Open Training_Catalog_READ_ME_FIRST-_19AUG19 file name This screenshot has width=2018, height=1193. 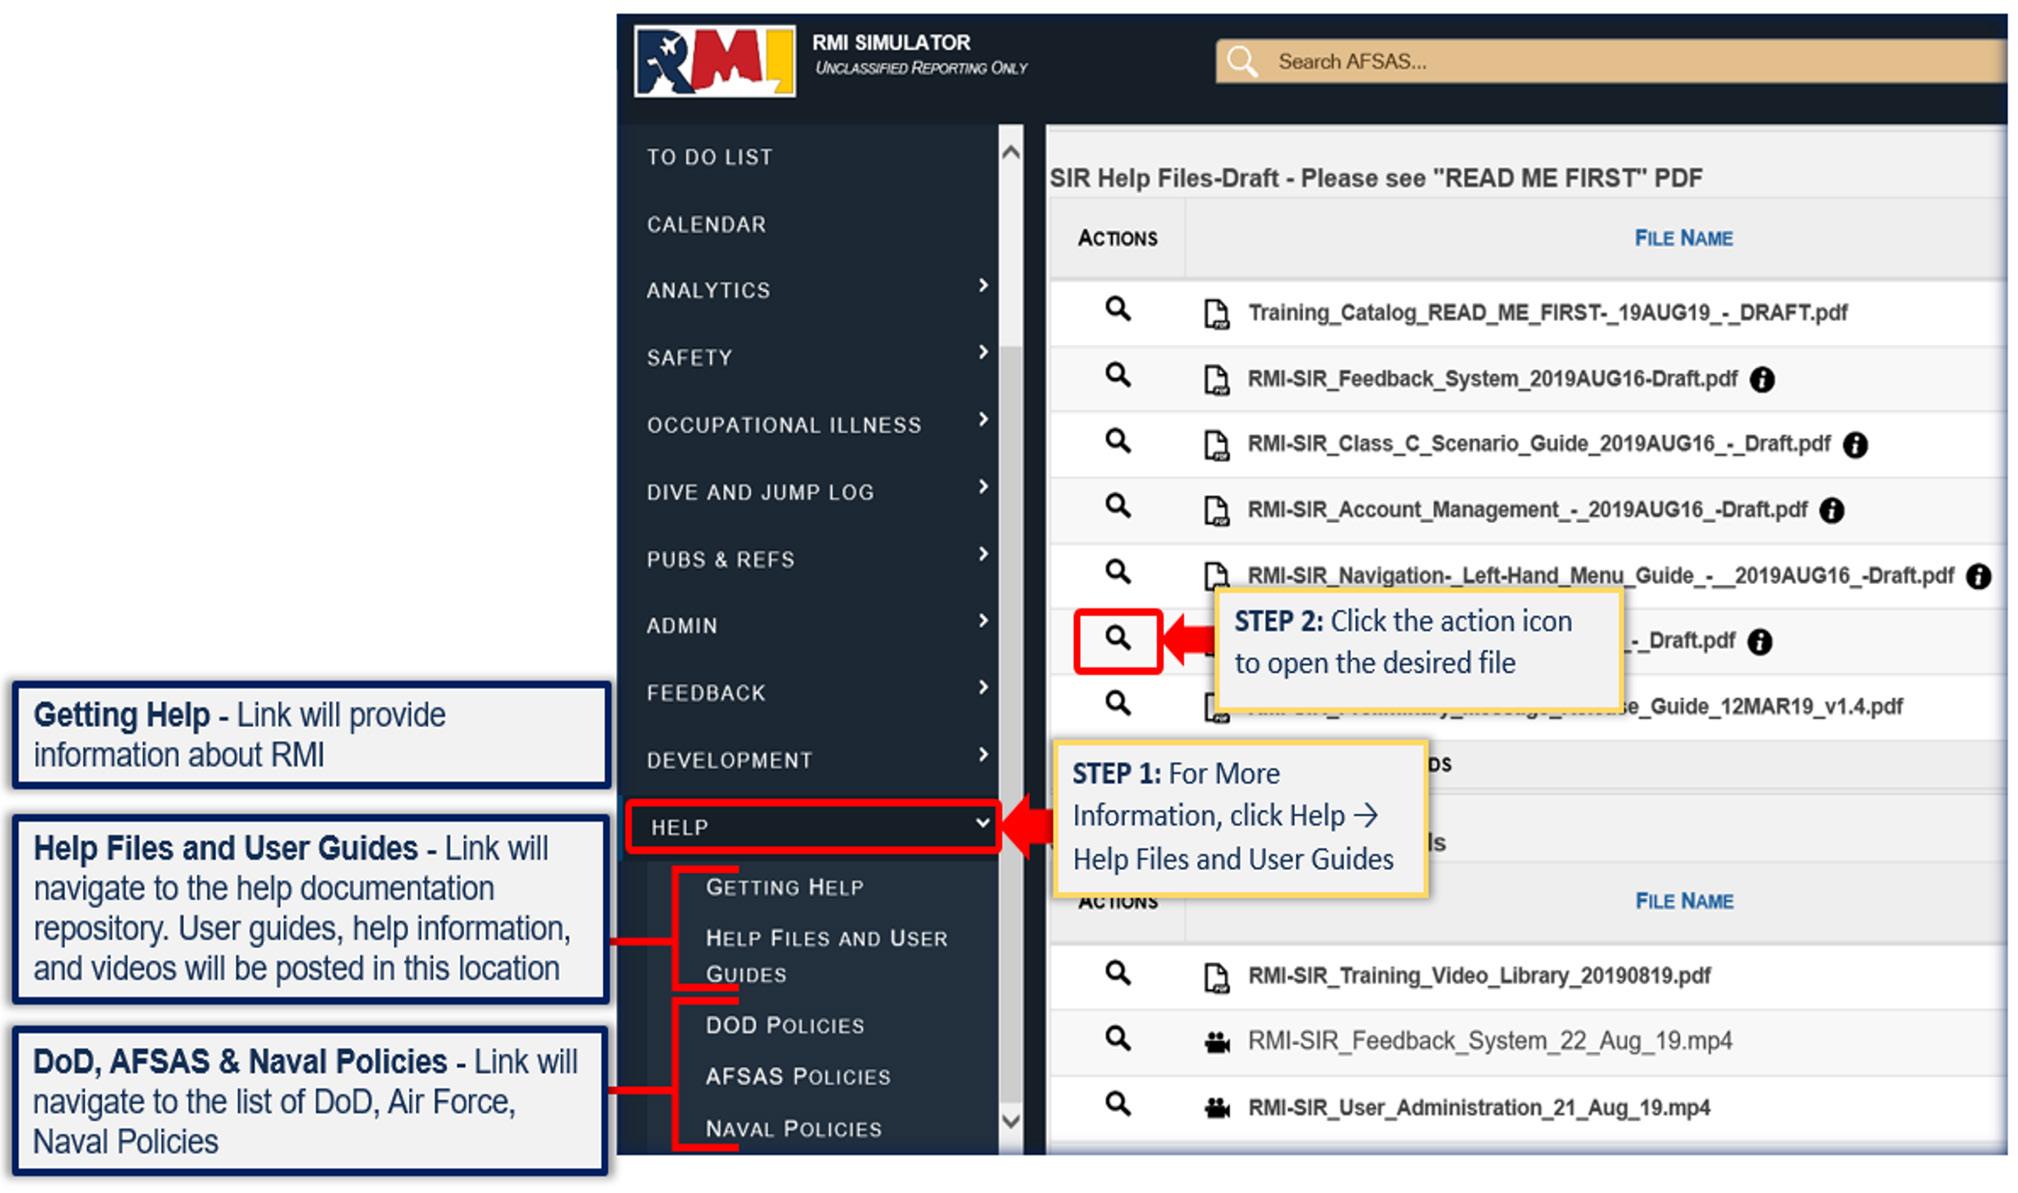1548,313
